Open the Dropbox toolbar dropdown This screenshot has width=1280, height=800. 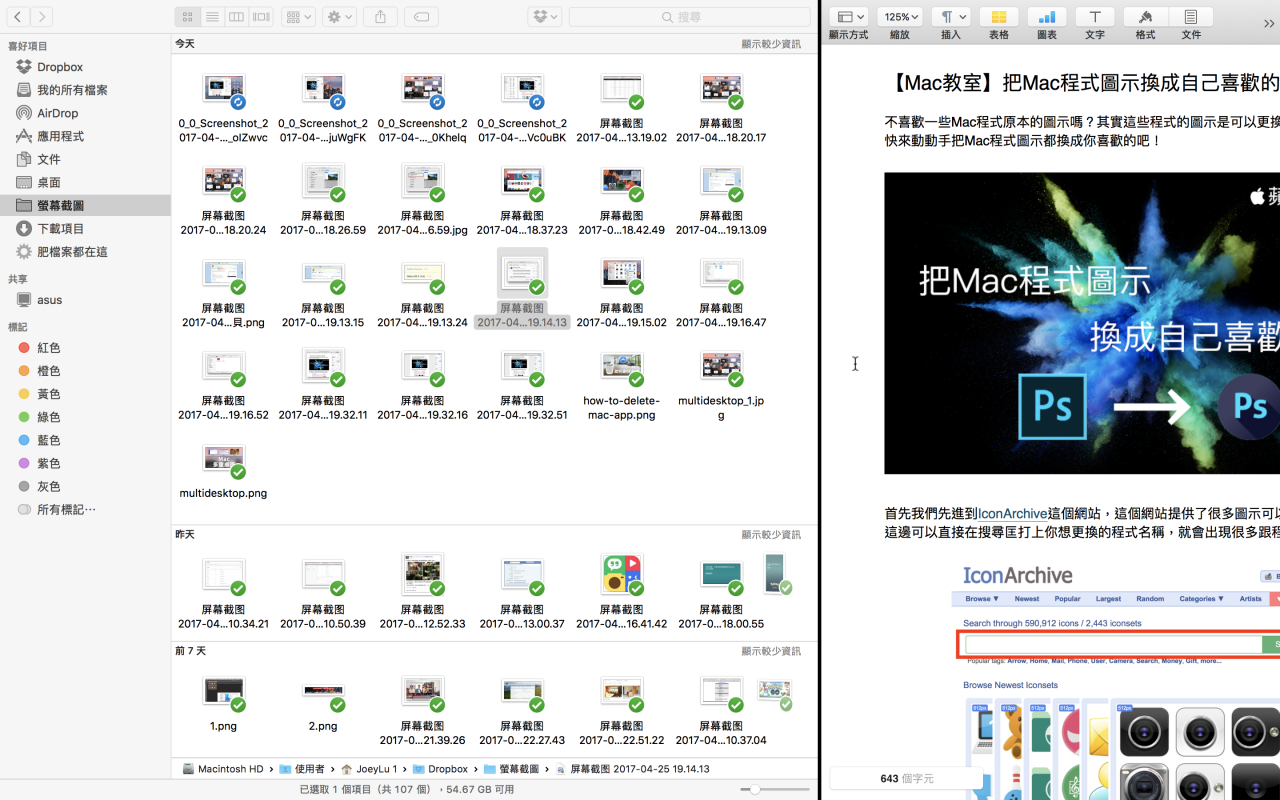(x=545, y=17)
